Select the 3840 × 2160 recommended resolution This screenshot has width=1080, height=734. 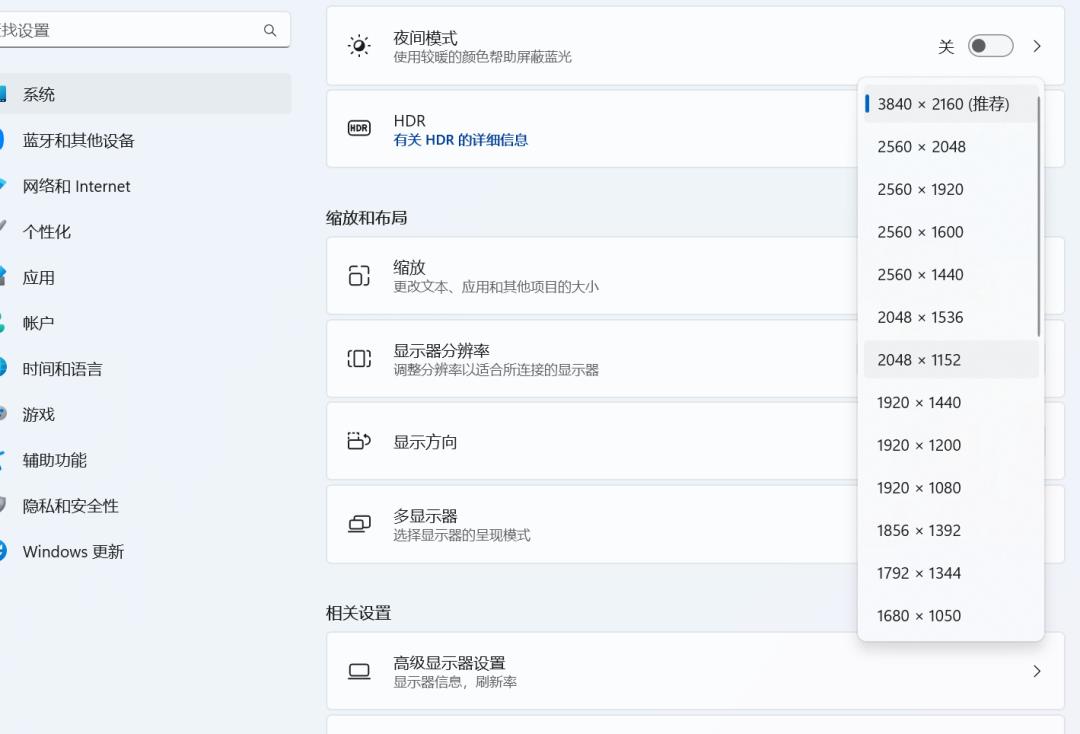(x=942, y=103)
